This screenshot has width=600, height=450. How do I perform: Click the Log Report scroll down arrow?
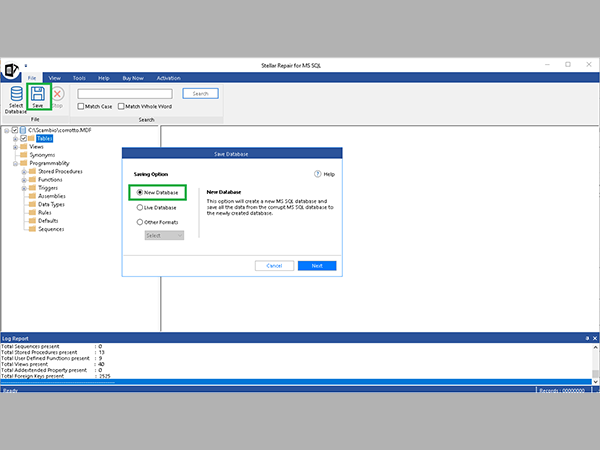[595, 382]
